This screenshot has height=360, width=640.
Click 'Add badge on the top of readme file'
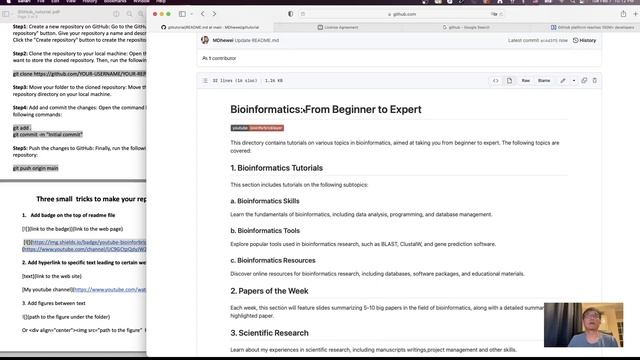[x=73, y=215]
